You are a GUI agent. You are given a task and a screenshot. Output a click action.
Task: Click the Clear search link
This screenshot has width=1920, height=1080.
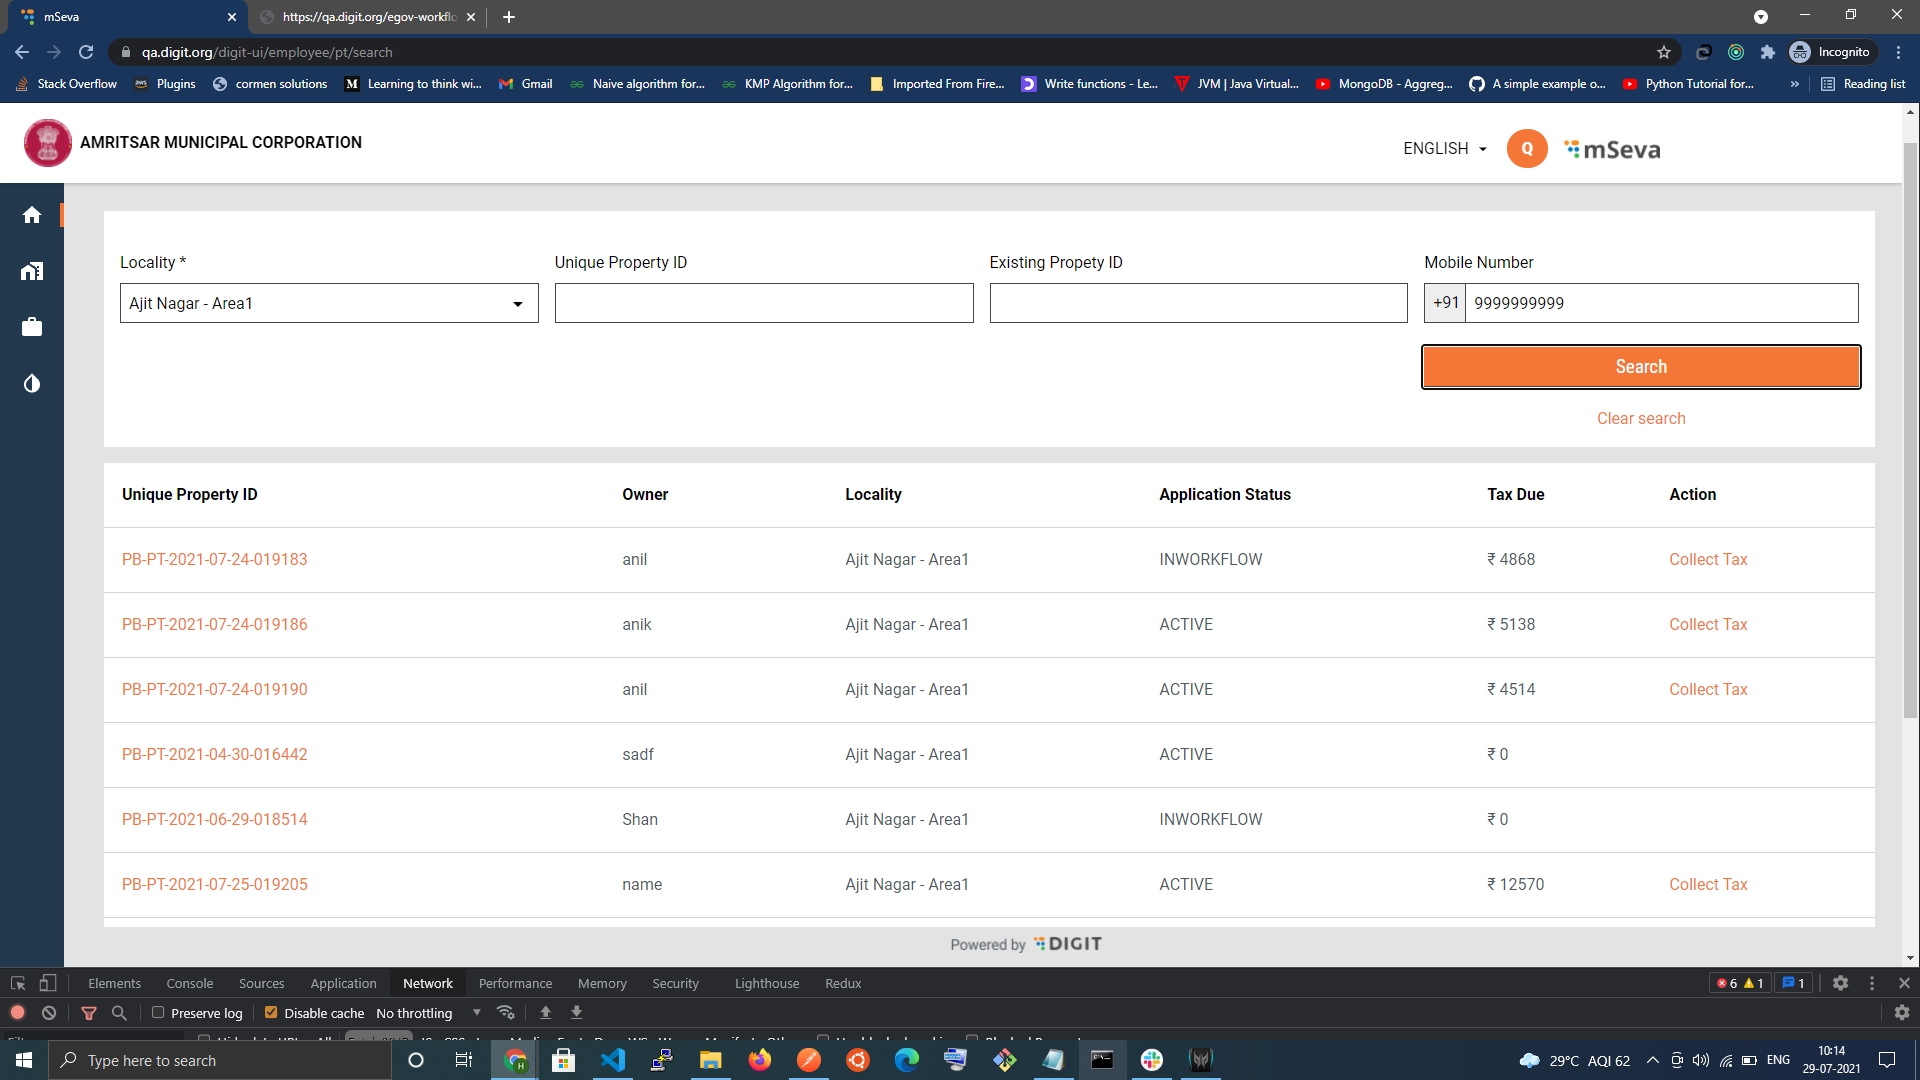(x=1640, y=418)
